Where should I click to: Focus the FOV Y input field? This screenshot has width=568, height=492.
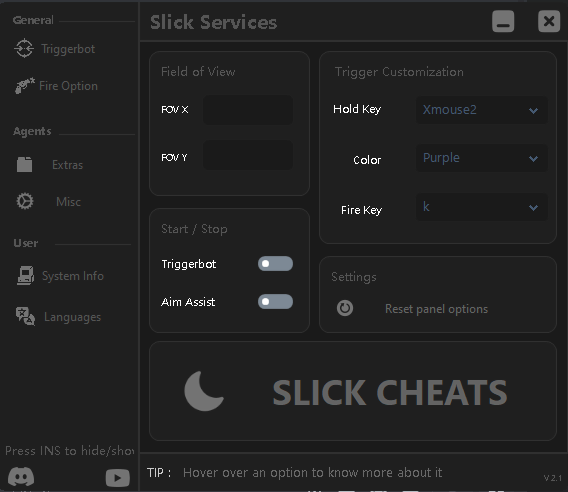[x=248, y=155]
